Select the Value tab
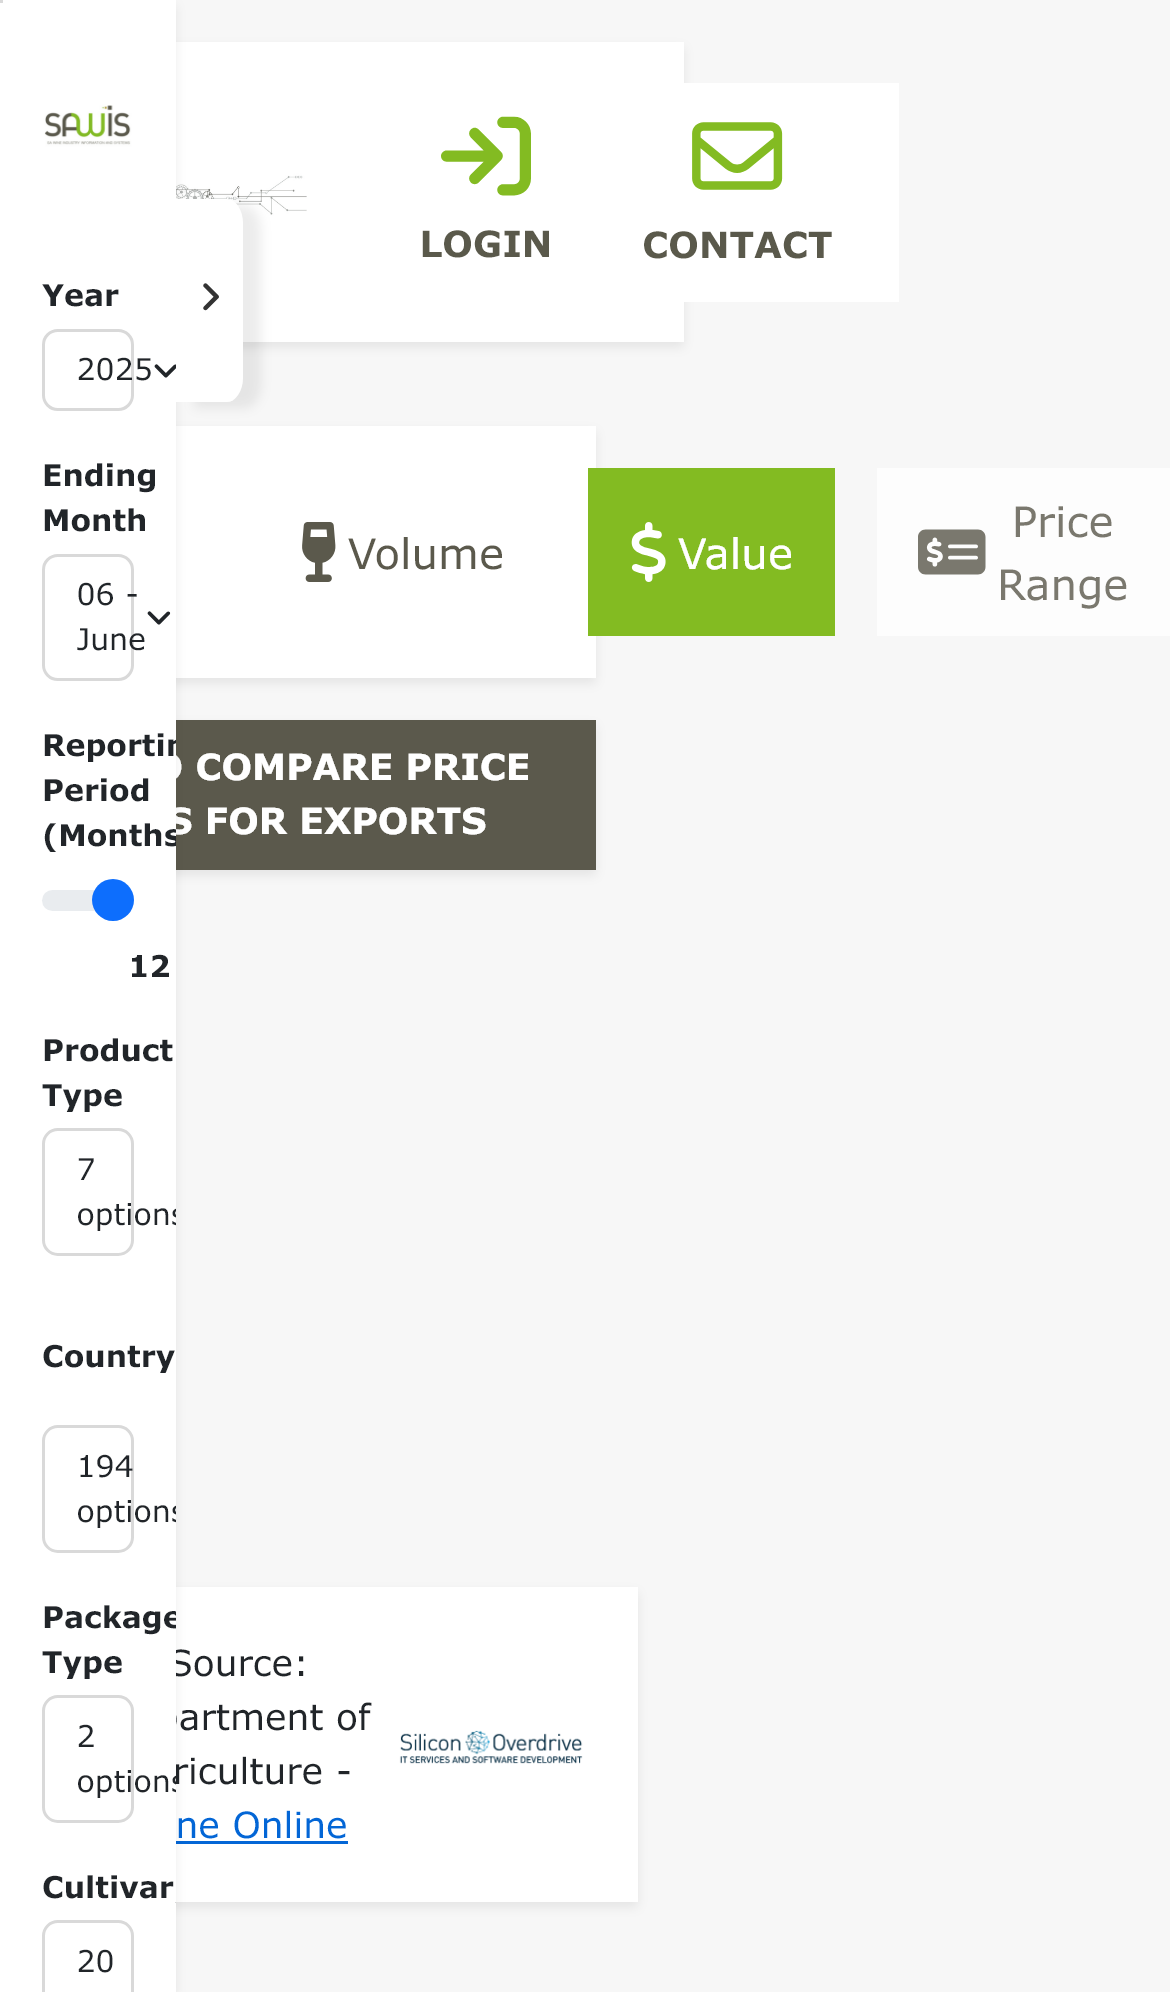This screenshot has height=1992, width=1170. [711, 552]
